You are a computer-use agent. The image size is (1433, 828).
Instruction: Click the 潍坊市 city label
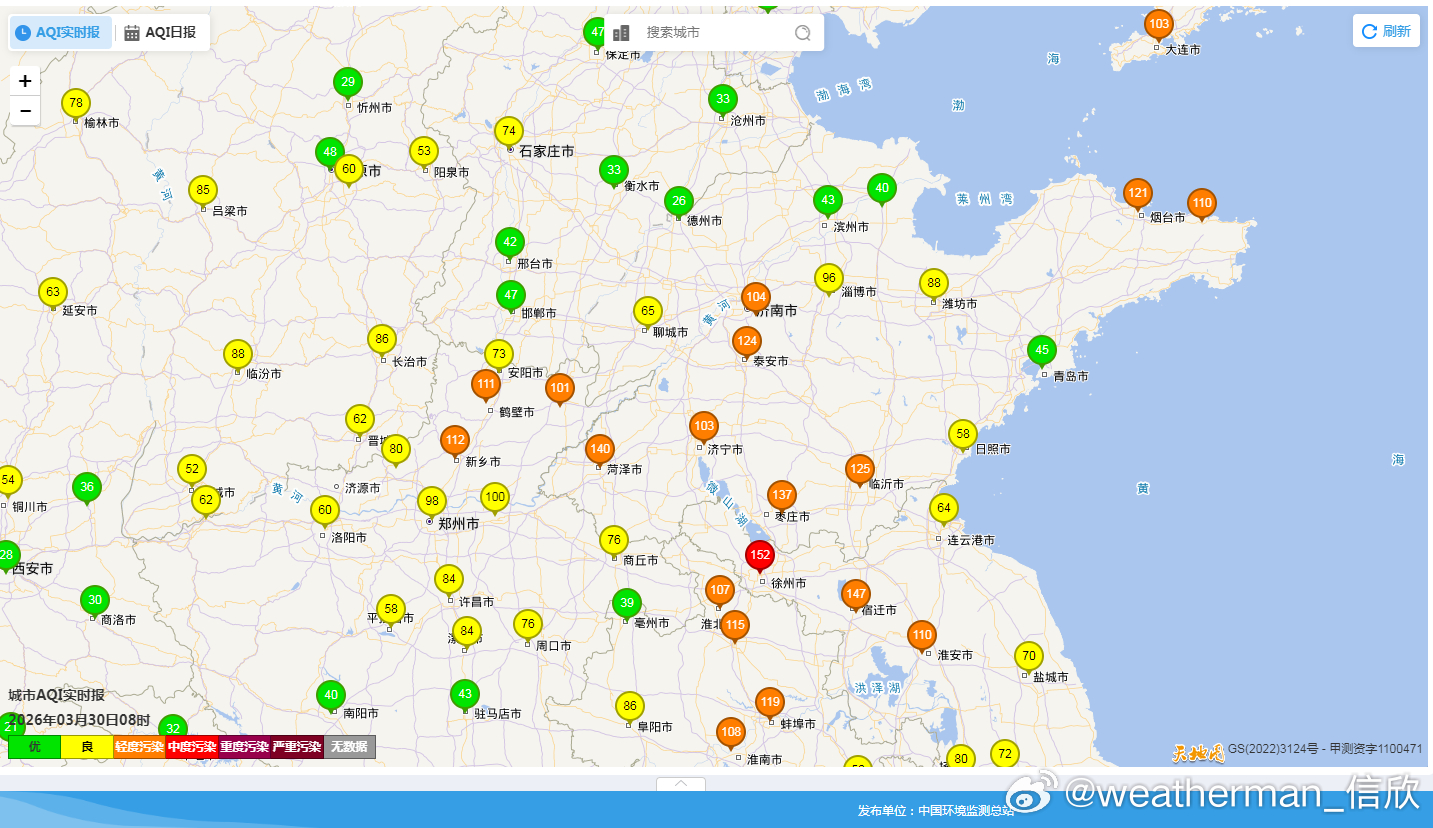tap(959, 304)
